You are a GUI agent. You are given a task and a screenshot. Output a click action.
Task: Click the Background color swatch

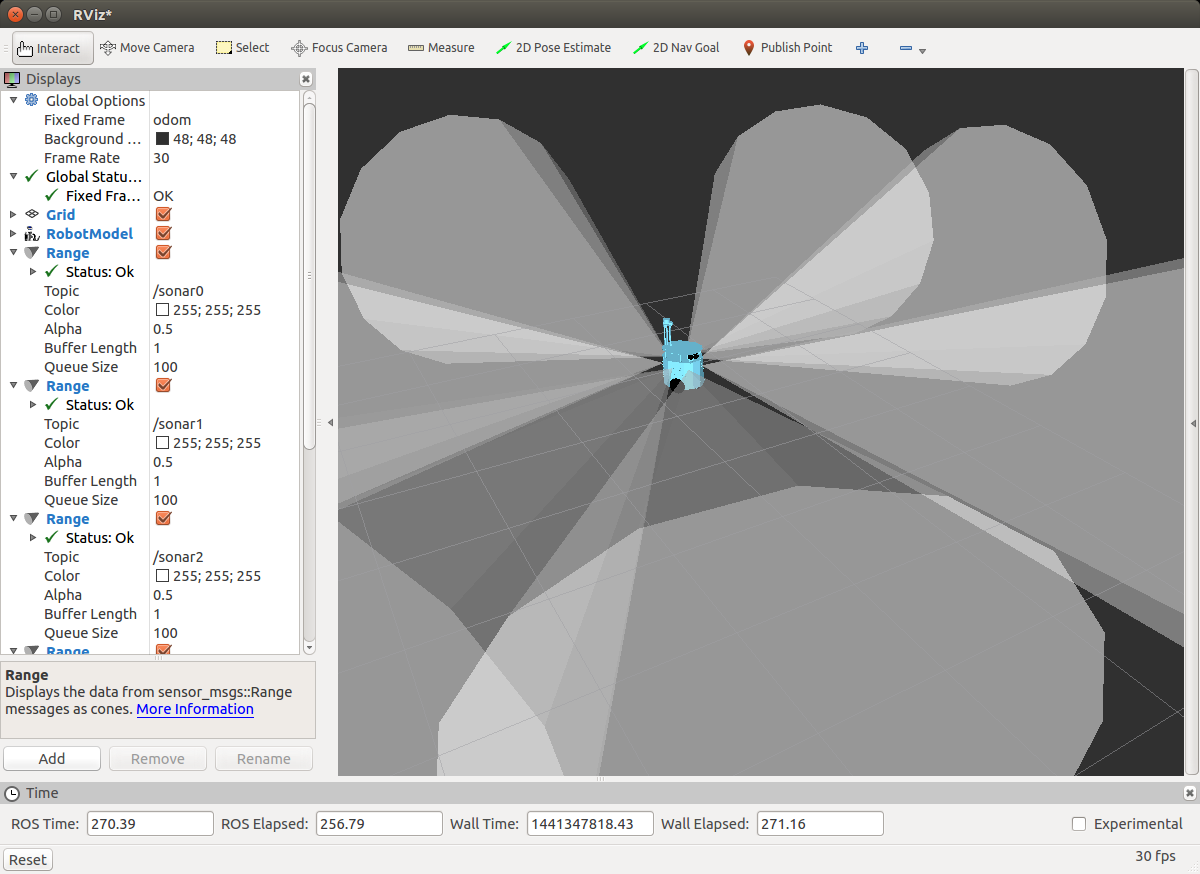[x=162, y=139]
